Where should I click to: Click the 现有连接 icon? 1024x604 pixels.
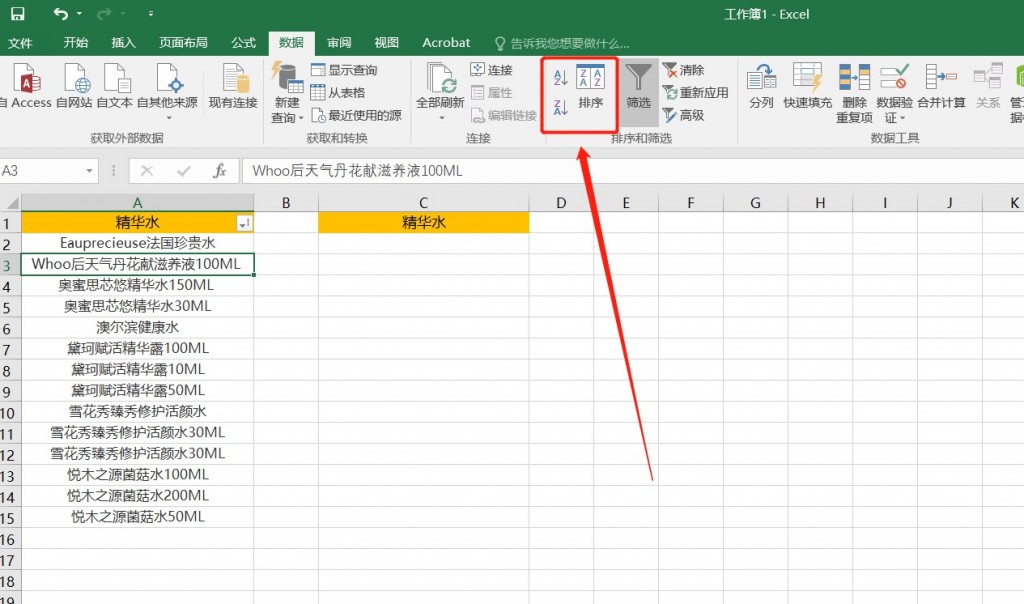(233, 86)
